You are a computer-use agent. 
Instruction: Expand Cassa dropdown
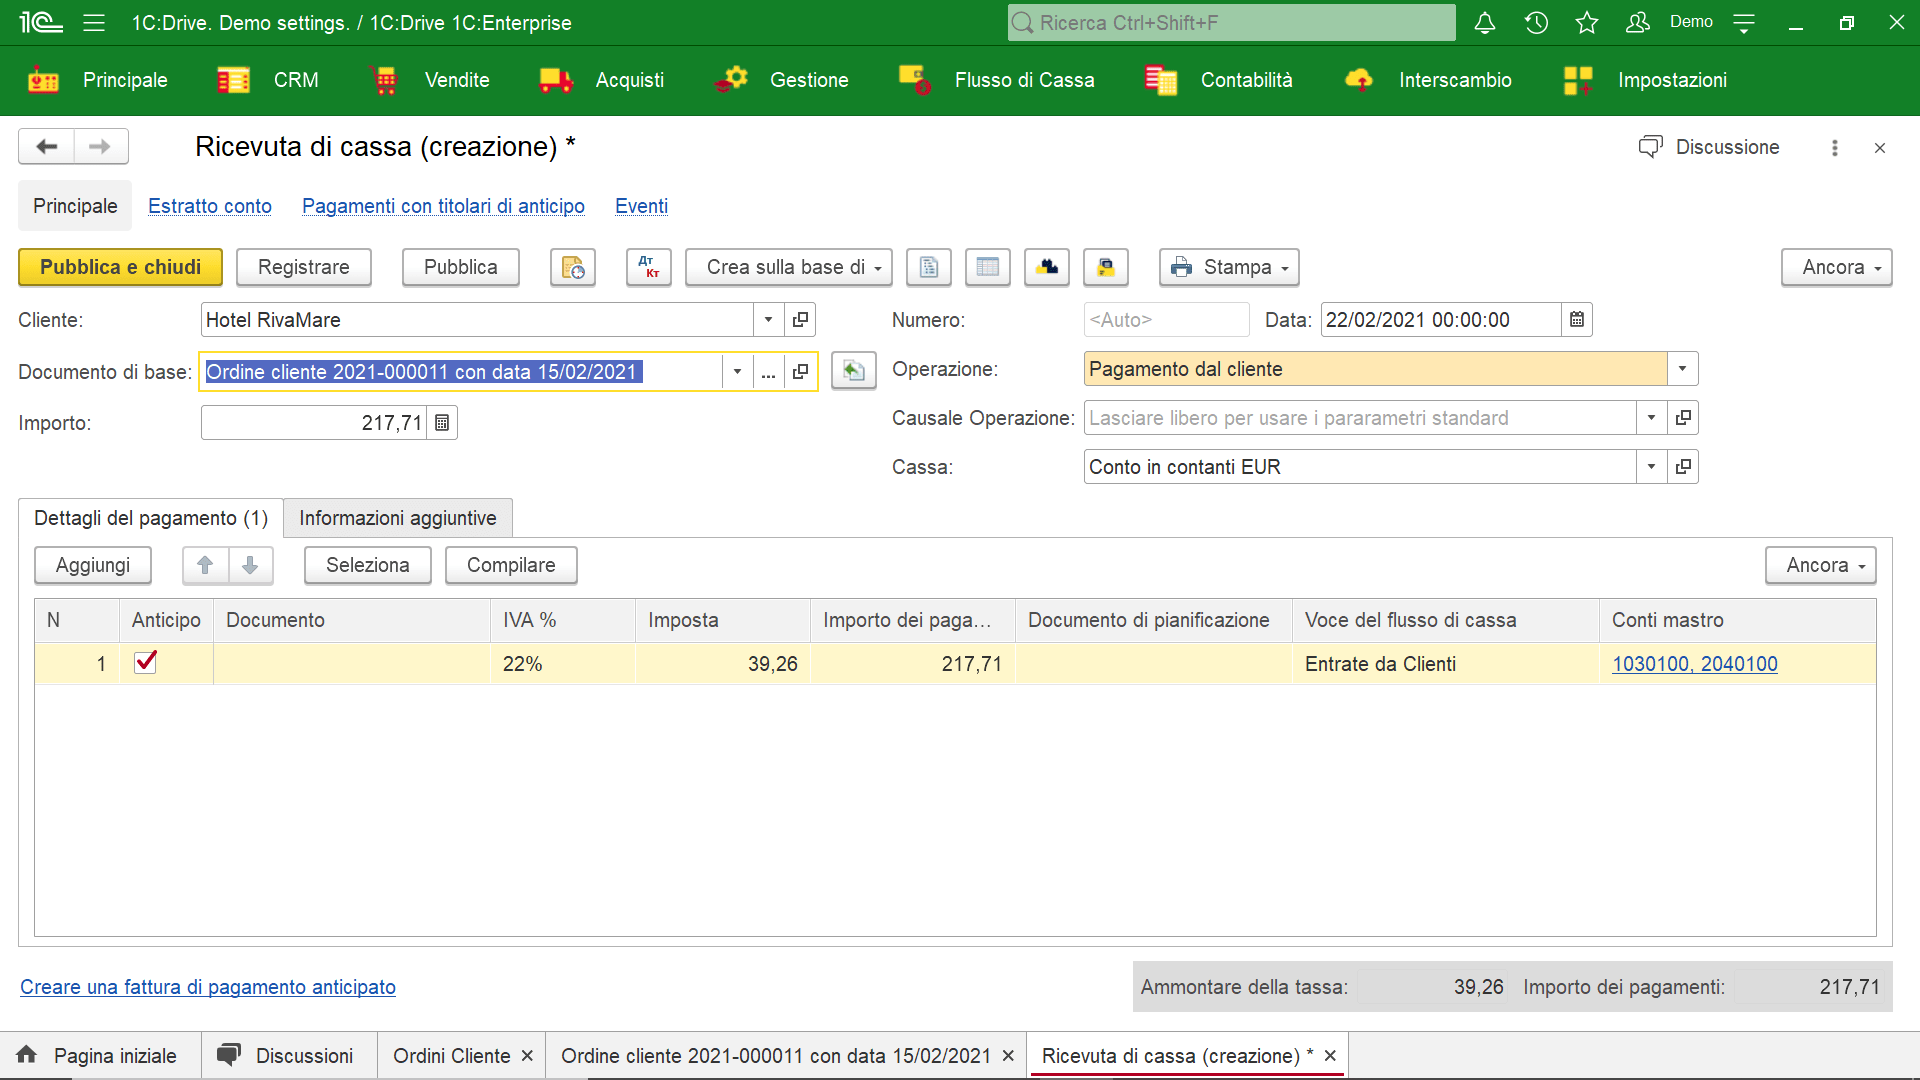(x=1651, y=467)
